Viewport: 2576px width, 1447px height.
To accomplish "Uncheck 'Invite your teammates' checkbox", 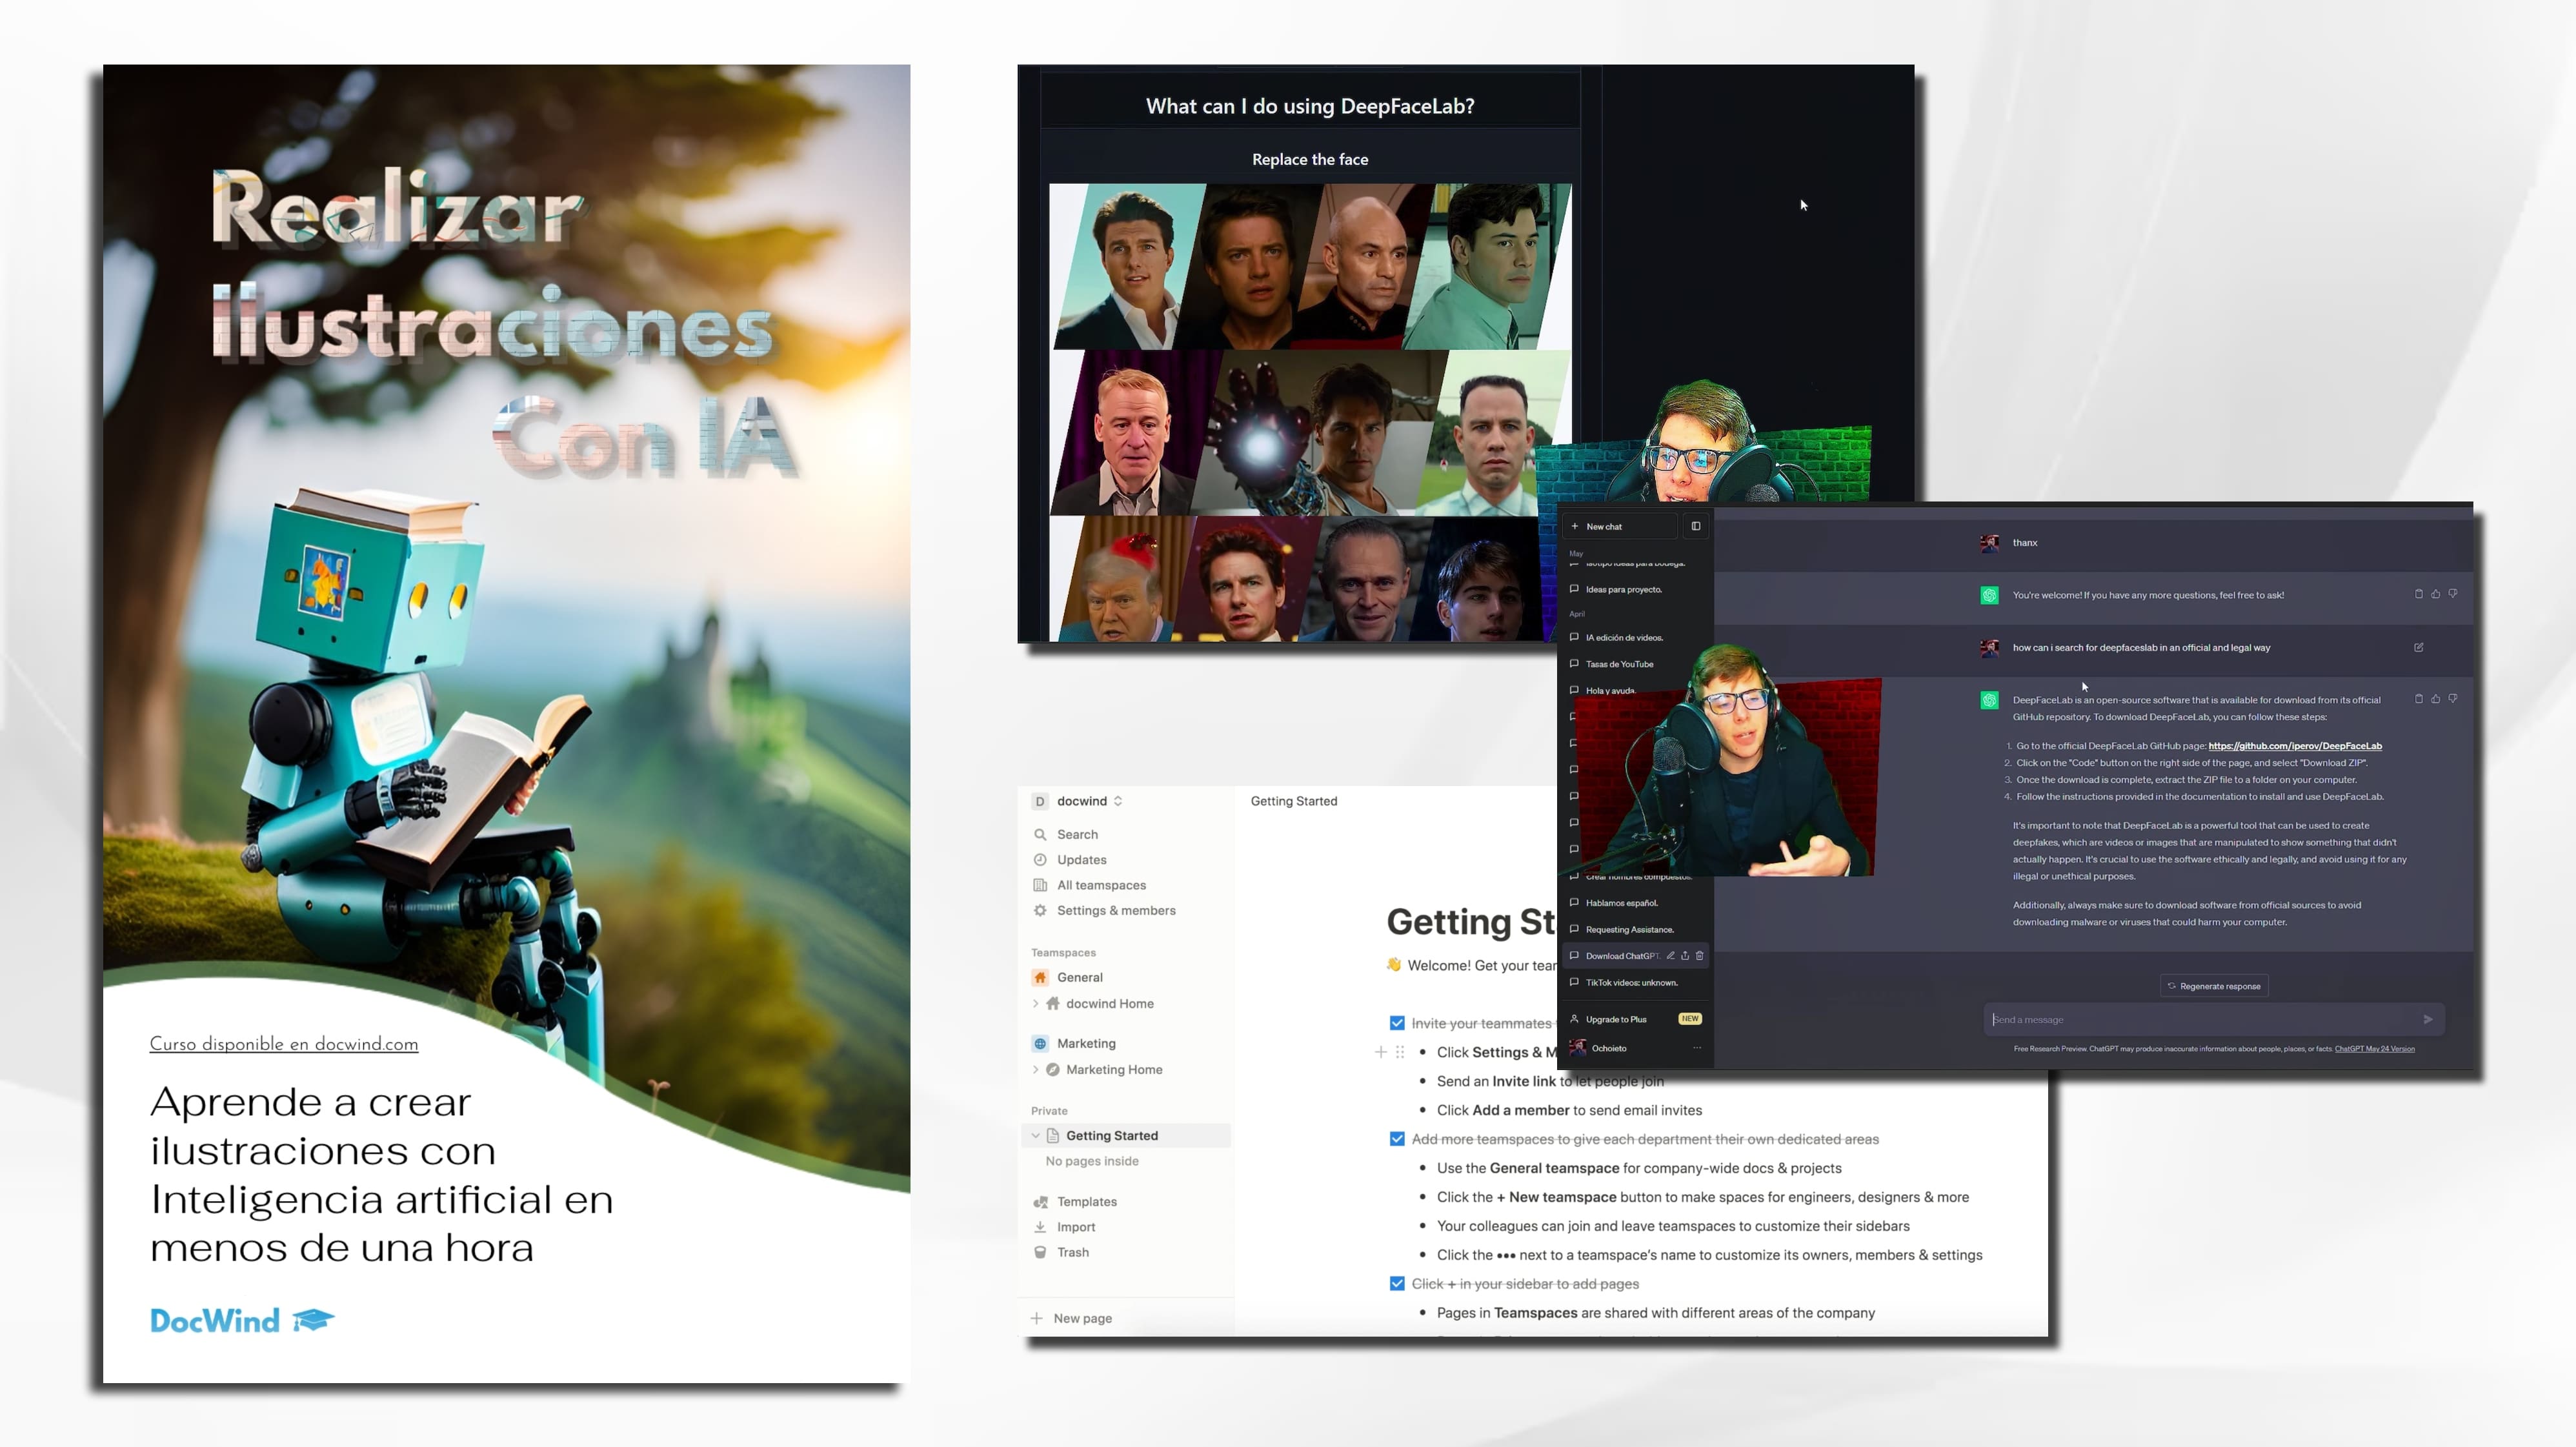I will coord(1397,1024).
